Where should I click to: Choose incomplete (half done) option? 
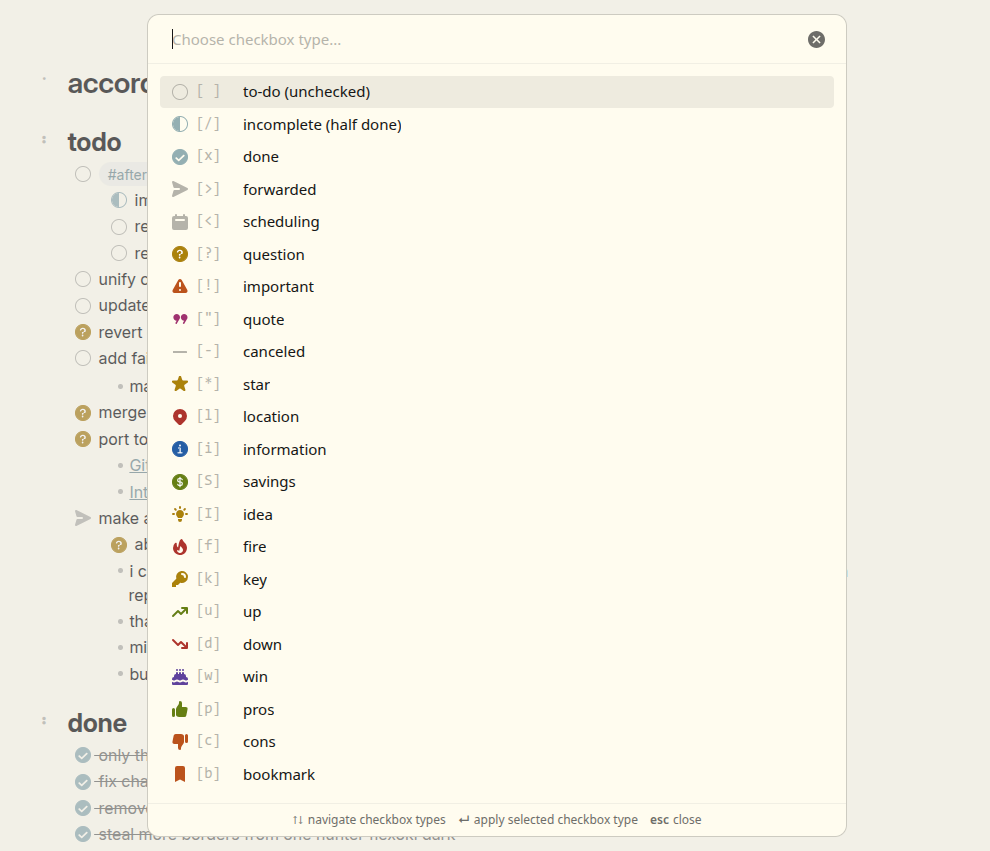(x=496, y=124)
